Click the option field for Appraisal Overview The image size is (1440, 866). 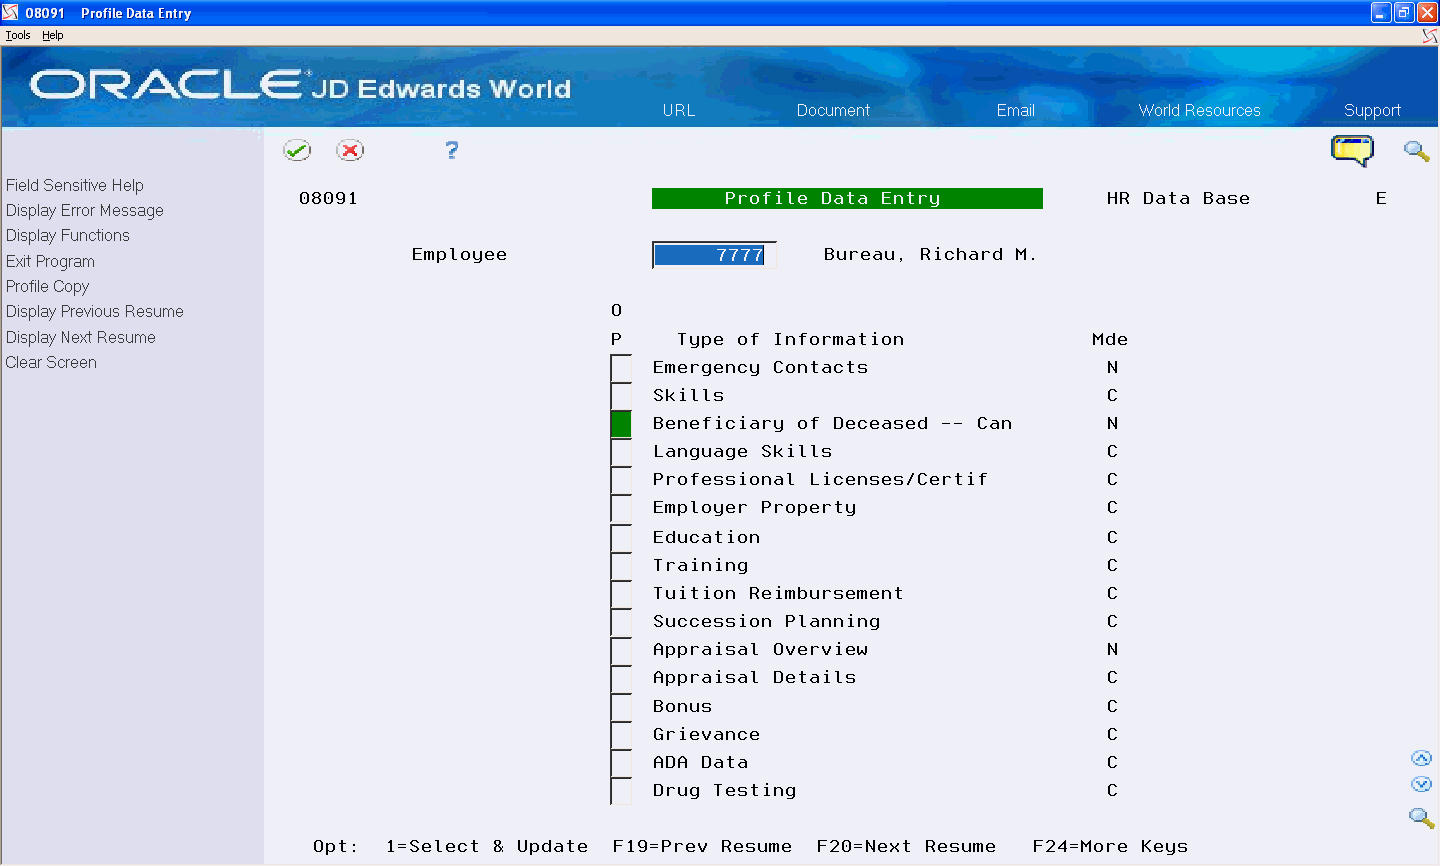pos(621,650)
